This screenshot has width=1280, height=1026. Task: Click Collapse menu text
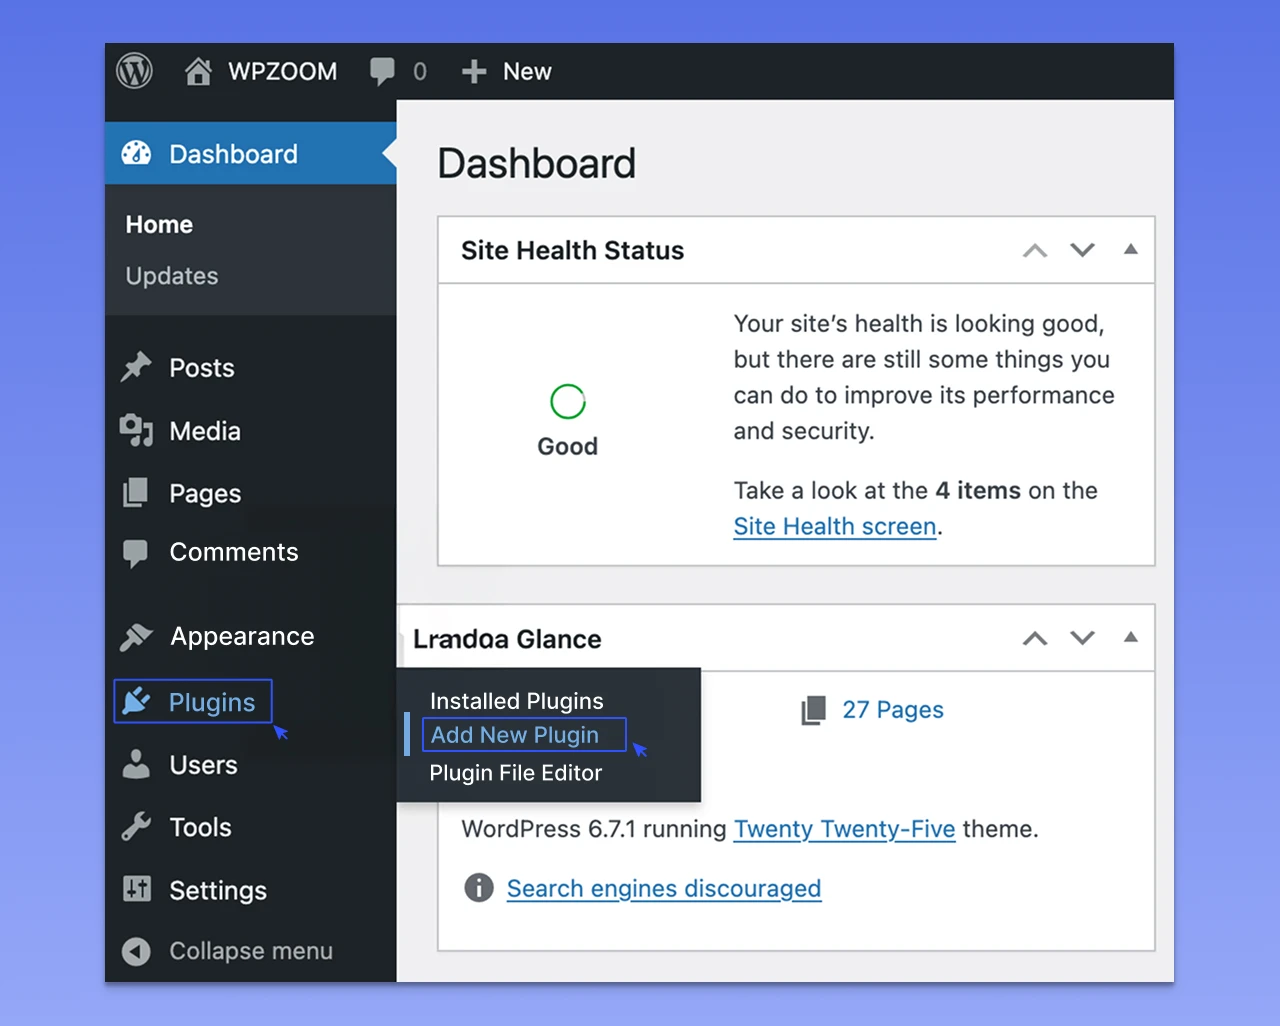tap(251, 951)
